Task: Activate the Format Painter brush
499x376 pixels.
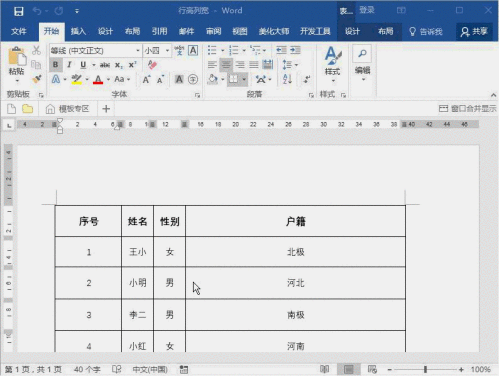Action: pos(36,79)
